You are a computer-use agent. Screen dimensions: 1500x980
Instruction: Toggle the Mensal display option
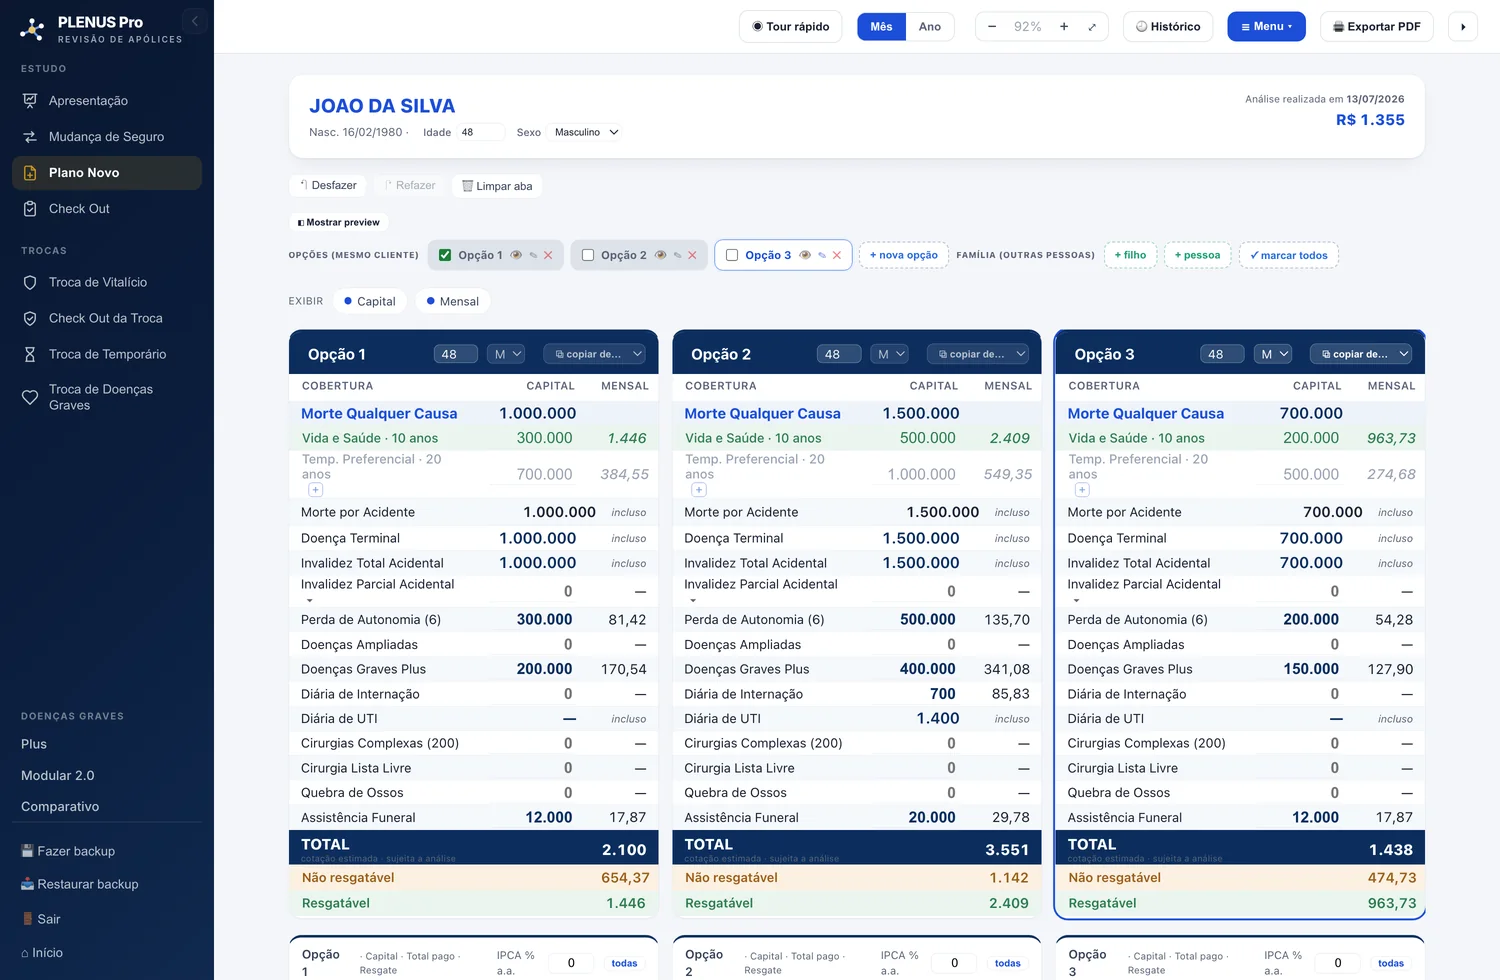[x=452, y=301]
